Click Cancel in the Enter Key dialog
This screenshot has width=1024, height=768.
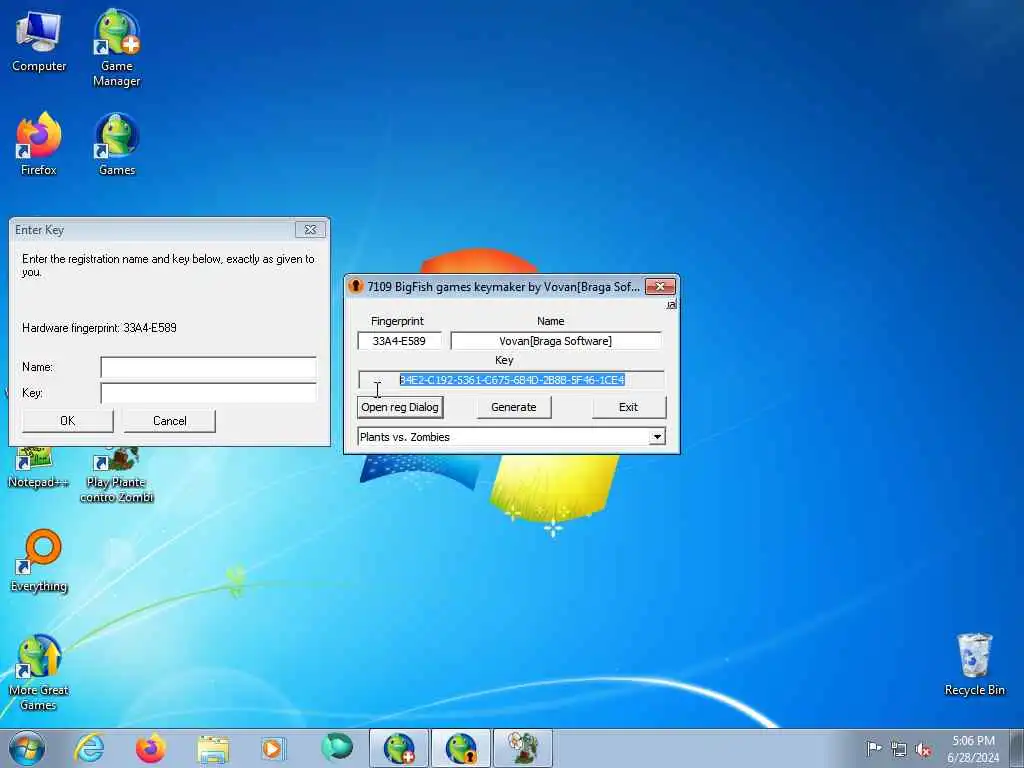(x=169, y=421)
